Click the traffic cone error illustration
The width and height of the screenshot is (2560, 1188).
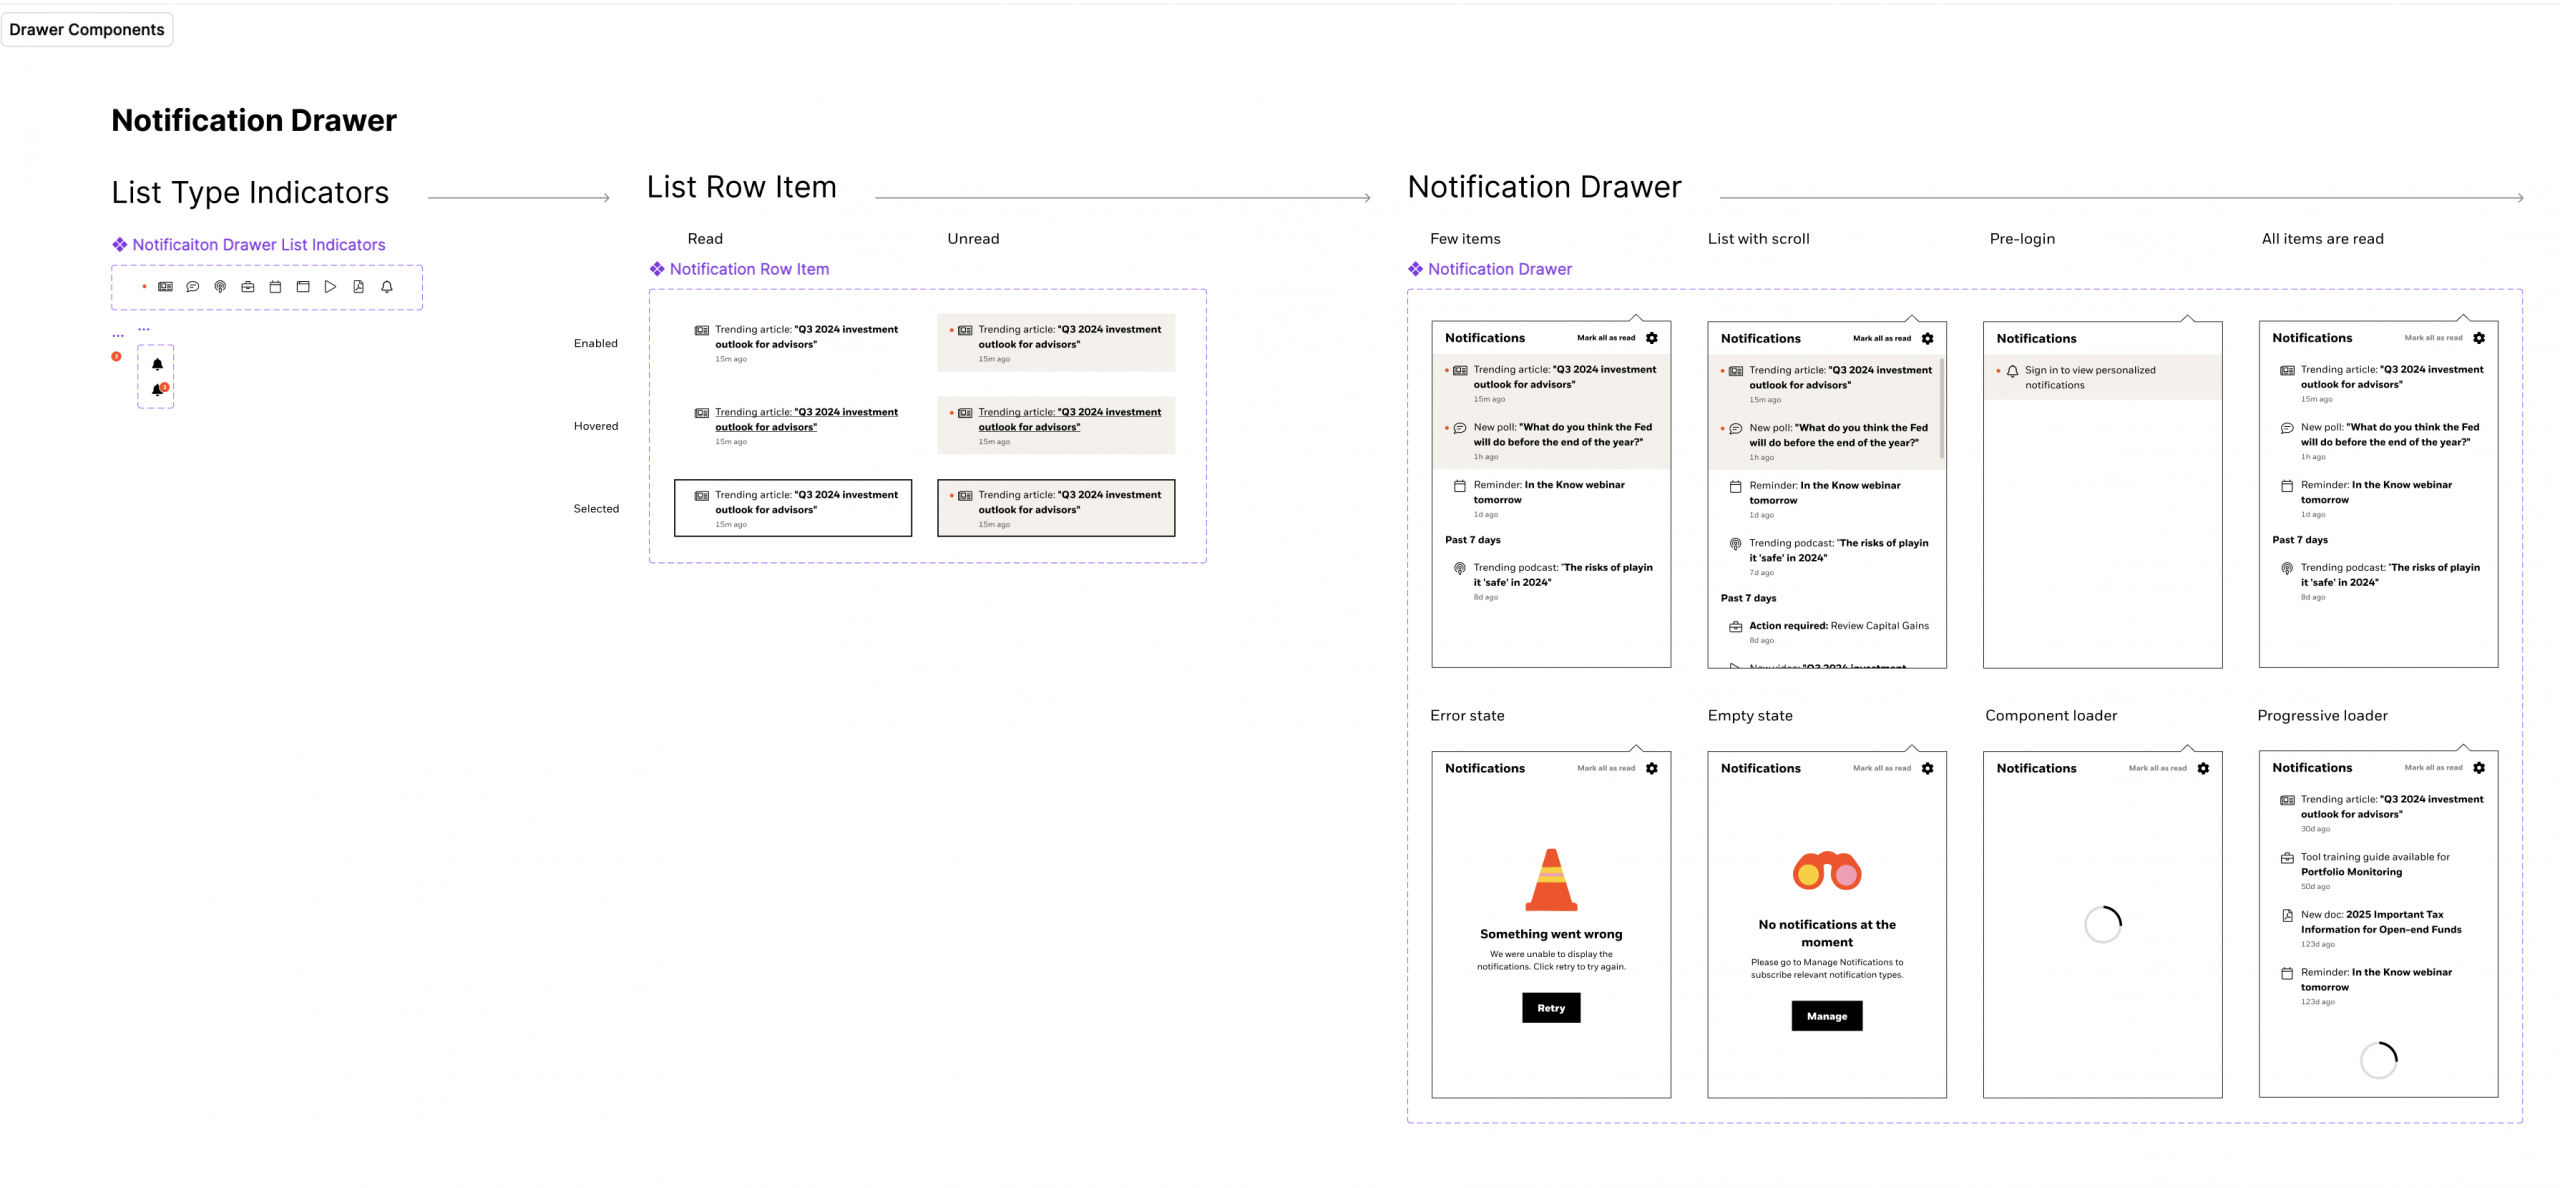1551,880
